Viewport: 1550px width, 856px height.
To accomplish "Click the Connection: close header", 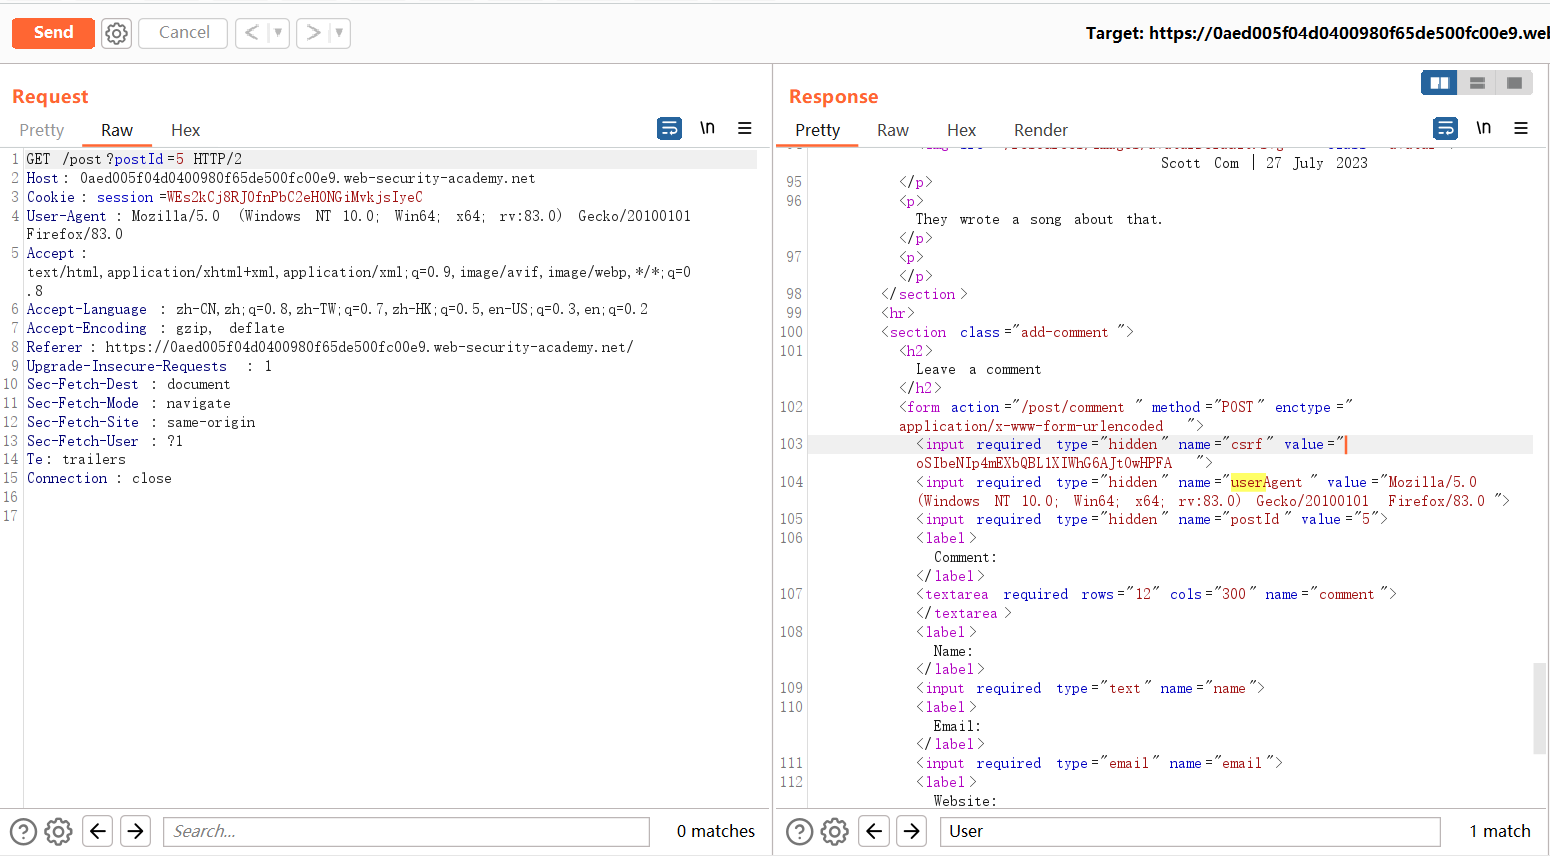I will tap(99, 478).
